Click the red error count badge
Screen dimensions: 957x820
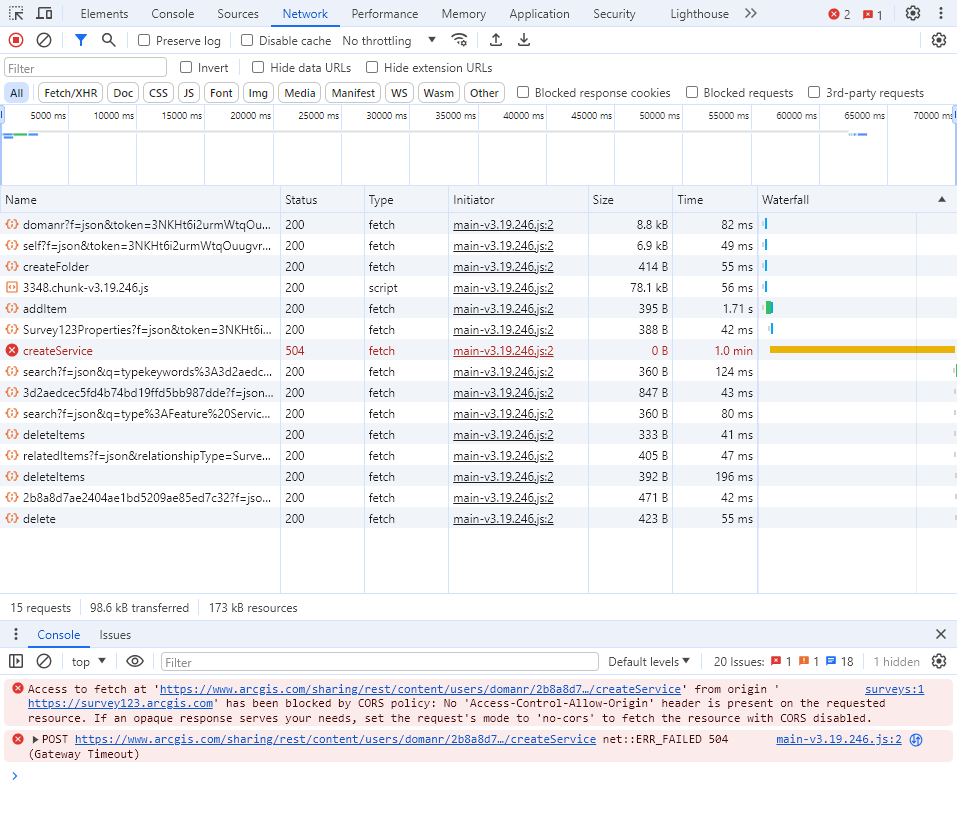(839, 15)
